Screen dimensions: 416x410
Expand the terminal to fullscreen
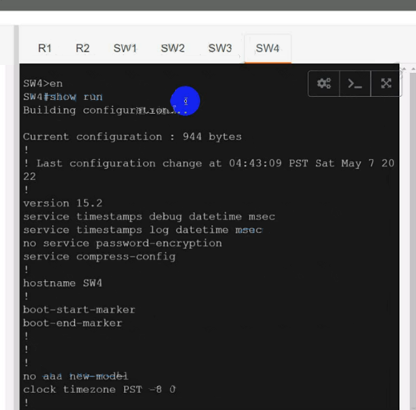click(386, 83)
